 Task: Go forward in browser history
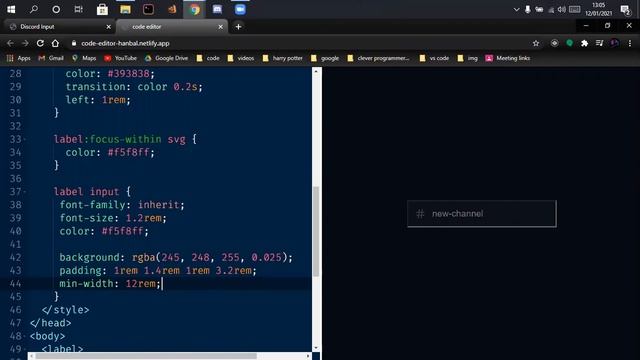(x=25, y=43)
